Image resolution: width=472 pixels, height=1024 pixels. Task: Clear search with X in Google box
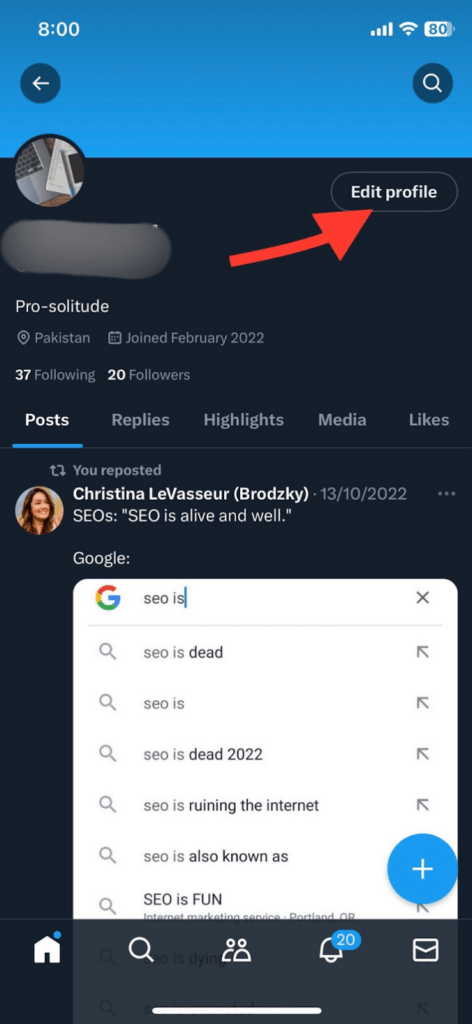point(423,598)
